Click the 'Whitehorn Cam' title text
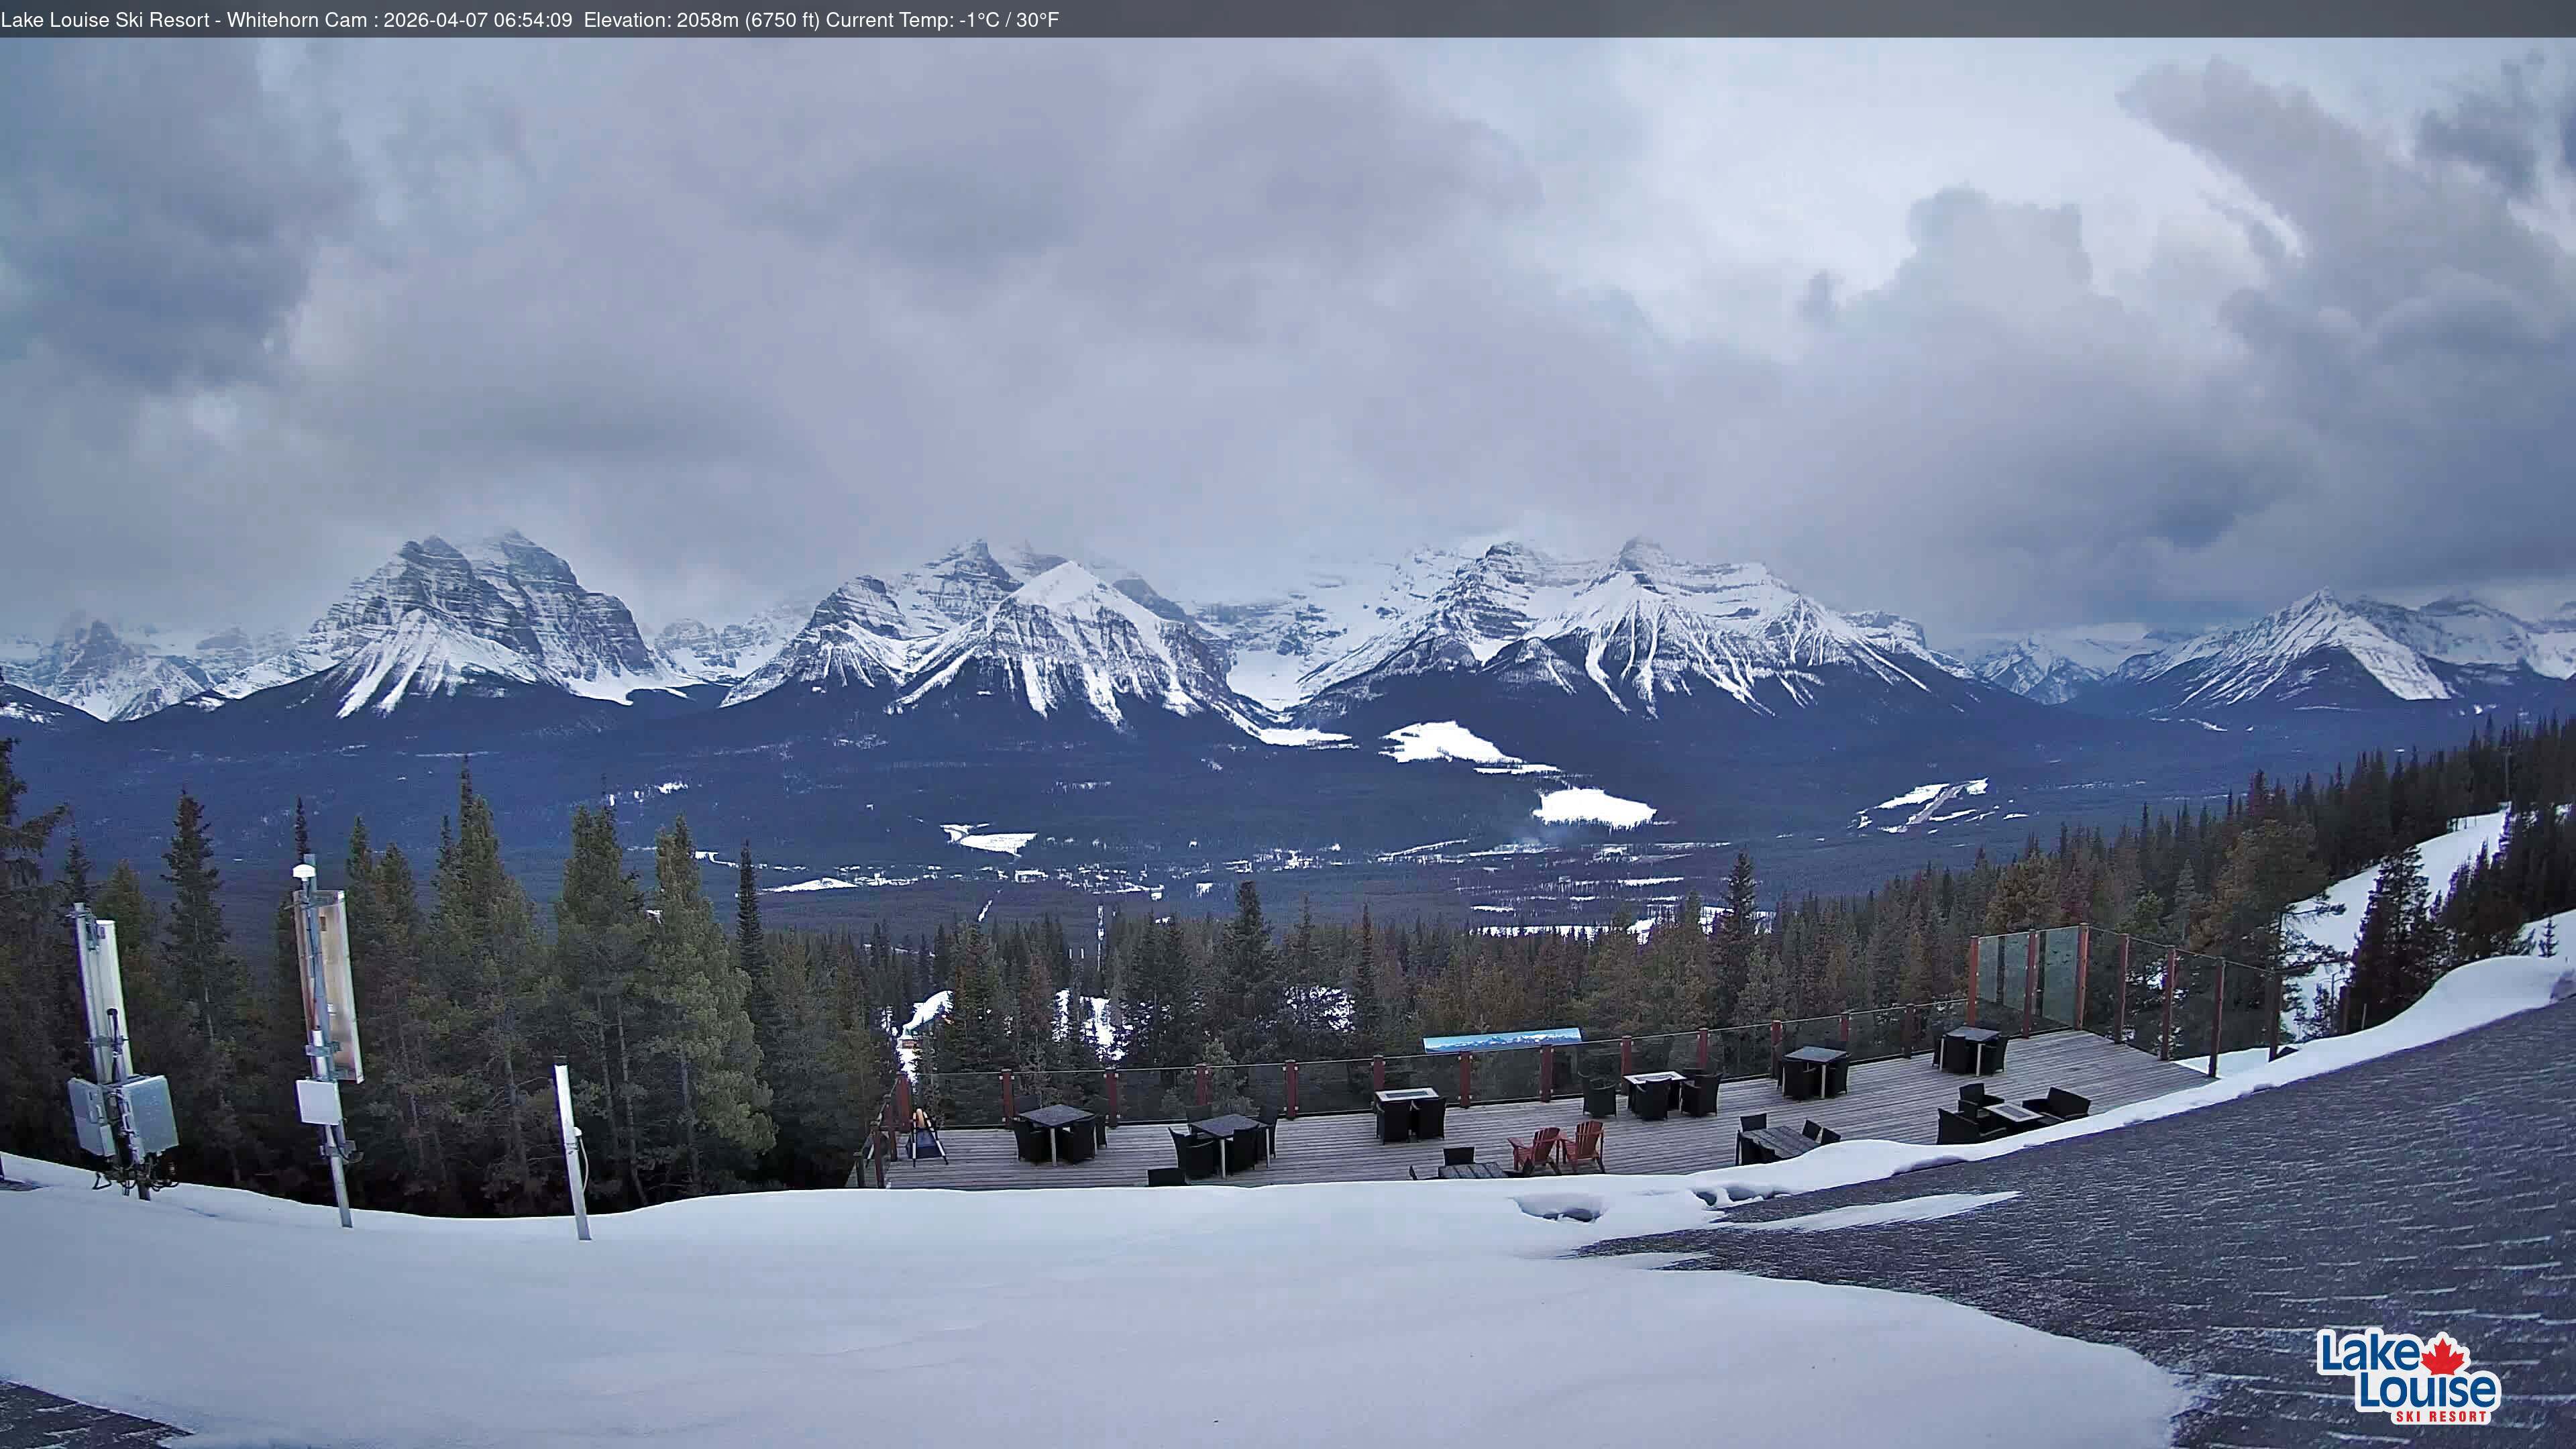The width and height of the screenshot is (2576, 1449). point(296,19)
